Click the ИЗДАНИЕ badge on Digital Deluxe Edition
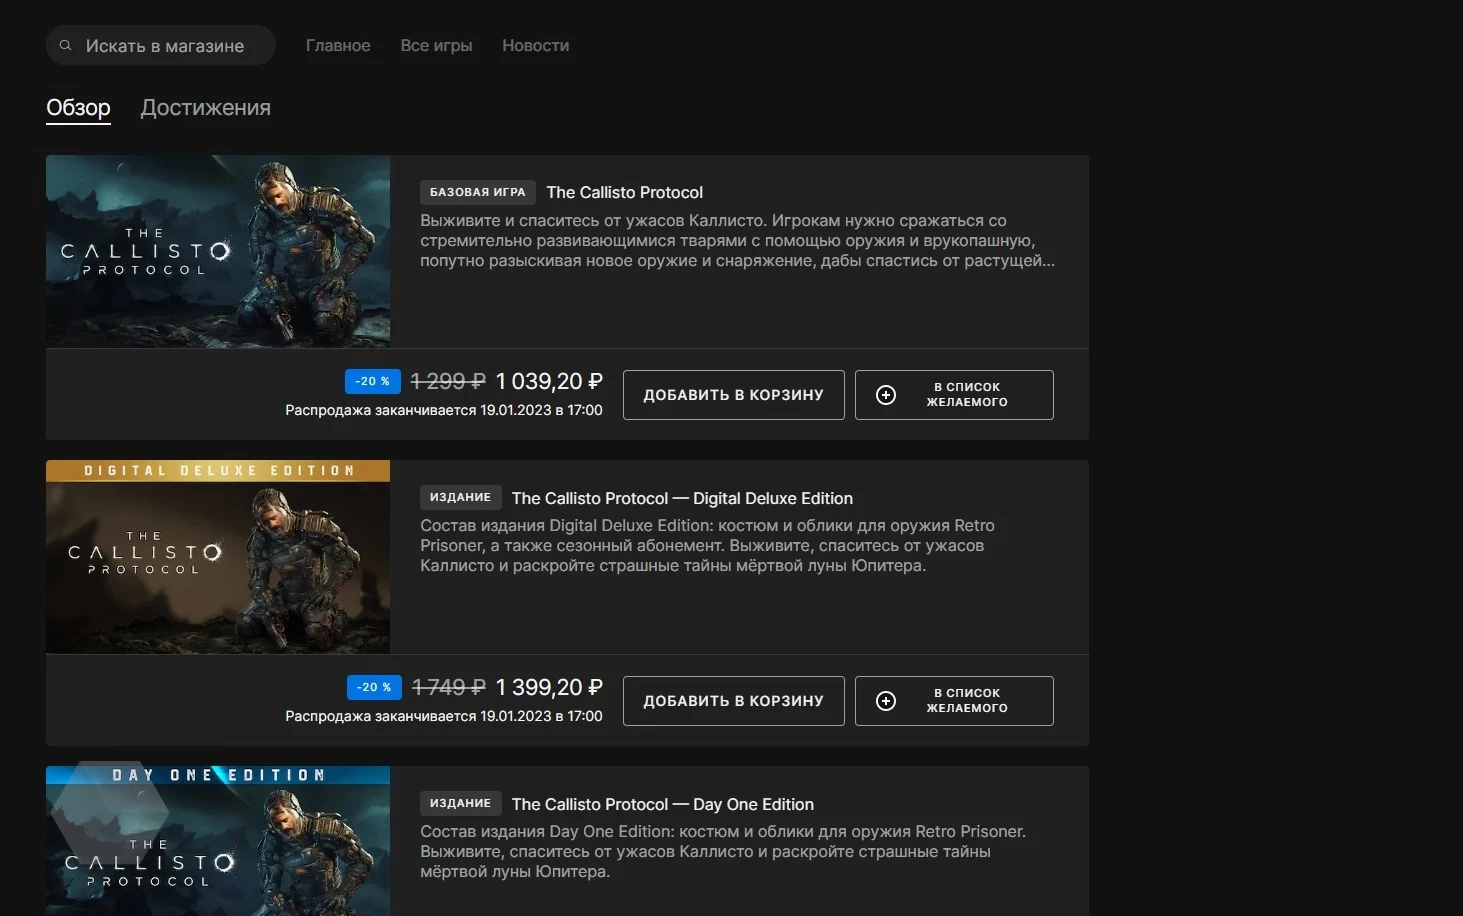 460,497
